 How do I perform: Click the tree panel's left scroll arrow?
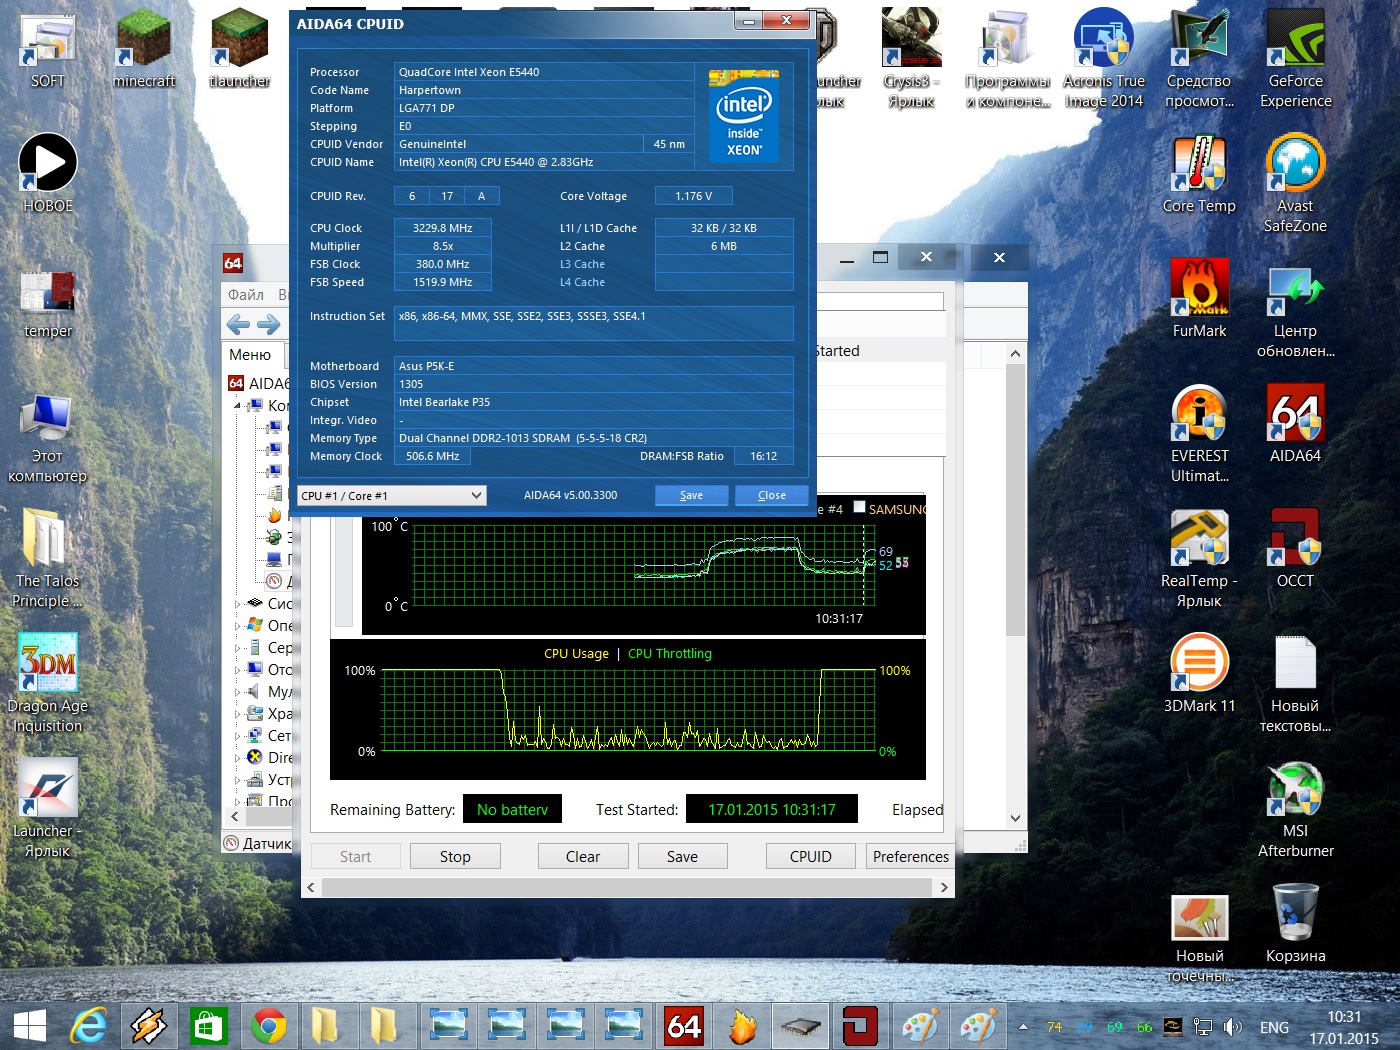pyautogui.click(x=234, y=817)
